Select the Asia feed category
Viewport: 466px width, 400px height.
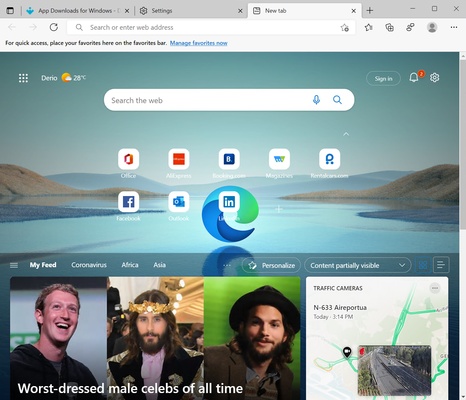[159, 265]
